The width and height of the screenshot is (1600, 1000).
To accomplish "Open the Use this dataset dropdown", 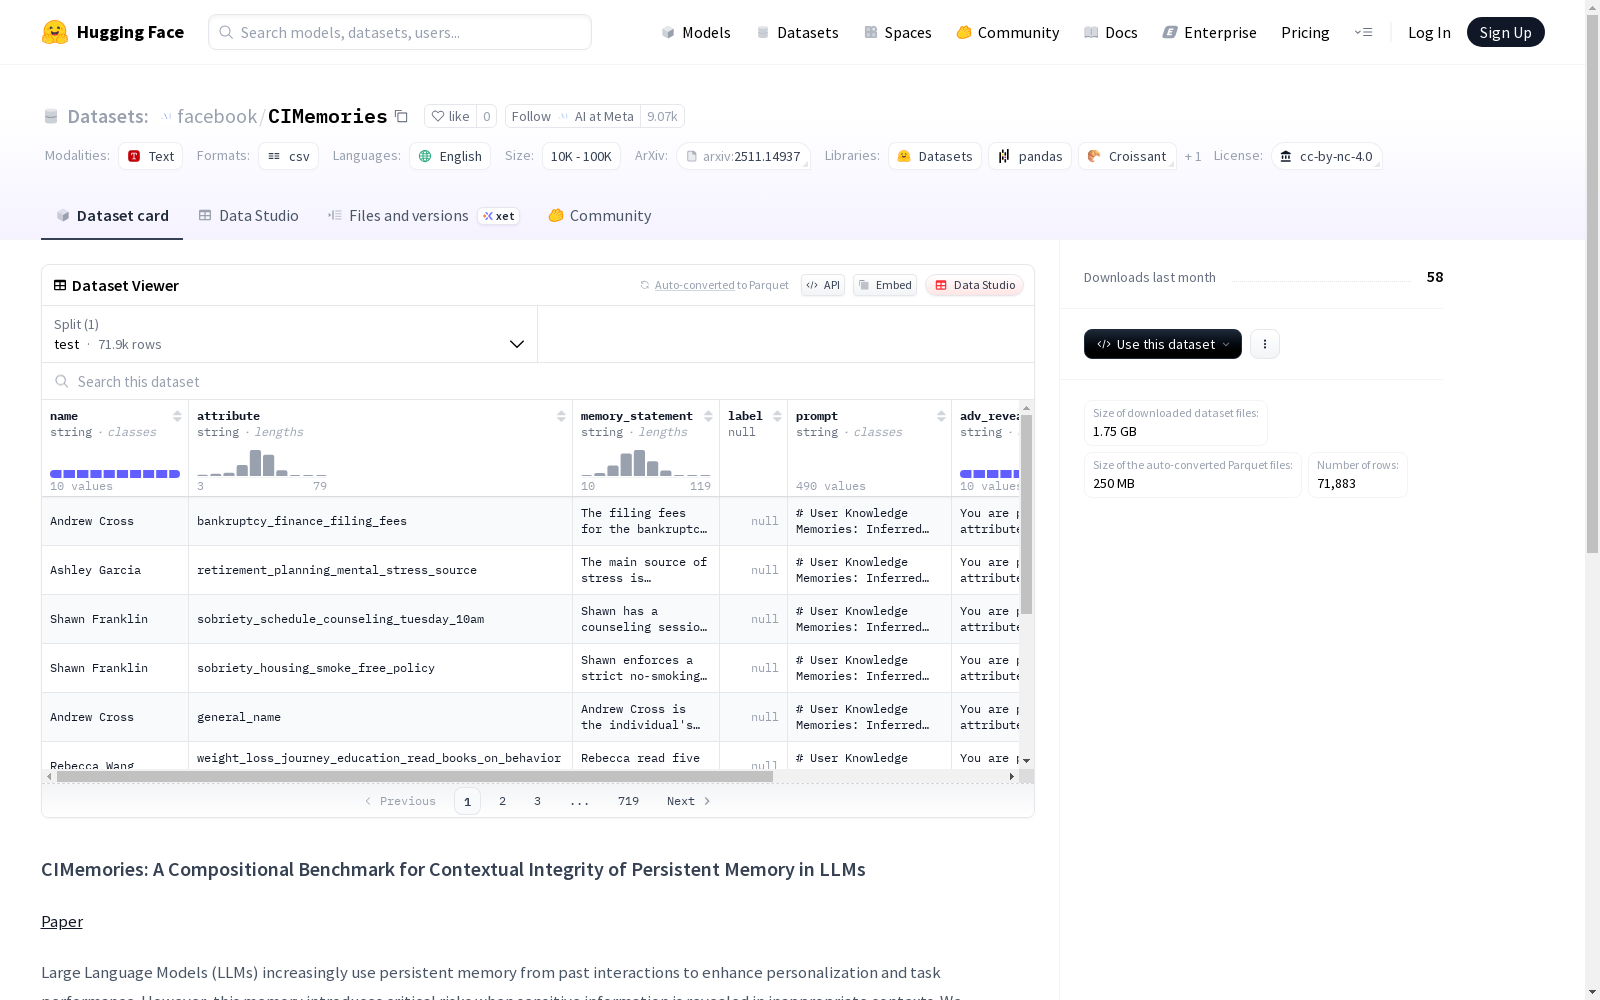I will [1163, 344].
